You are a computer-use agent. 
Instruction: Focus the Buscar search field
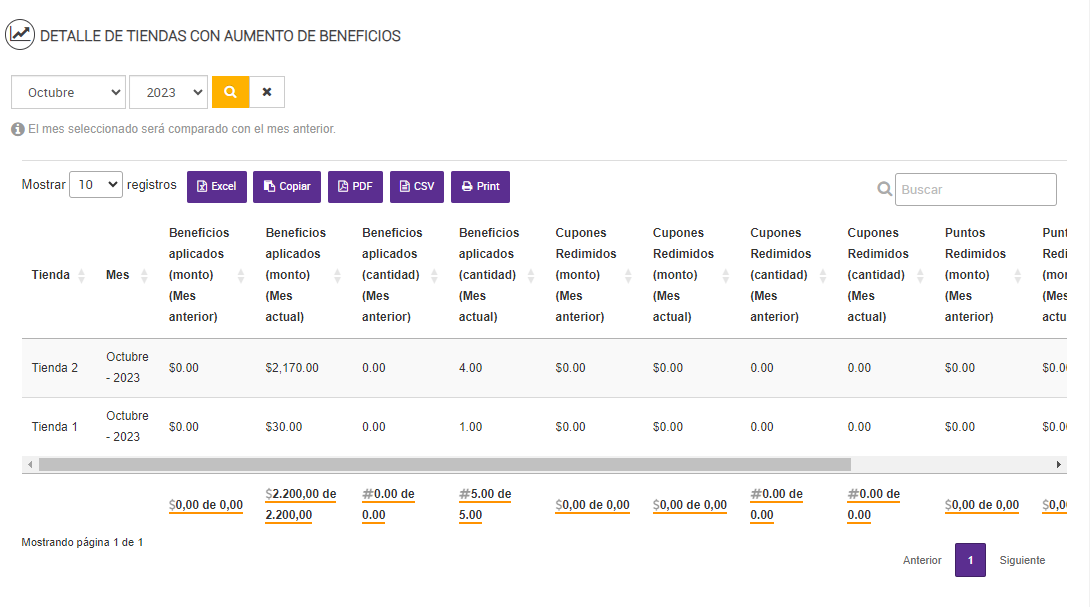(x=975, y=189)
